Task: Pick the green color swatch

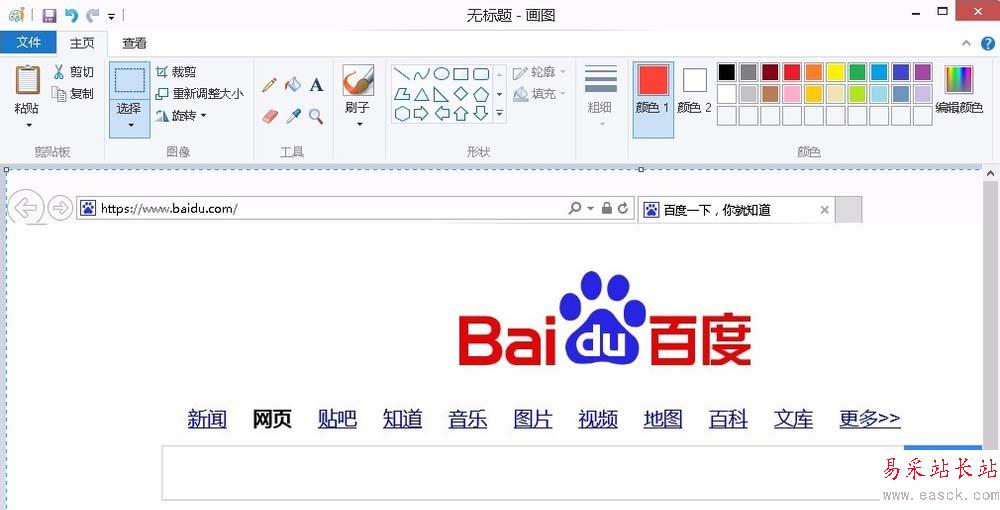Action: [857, 72]
